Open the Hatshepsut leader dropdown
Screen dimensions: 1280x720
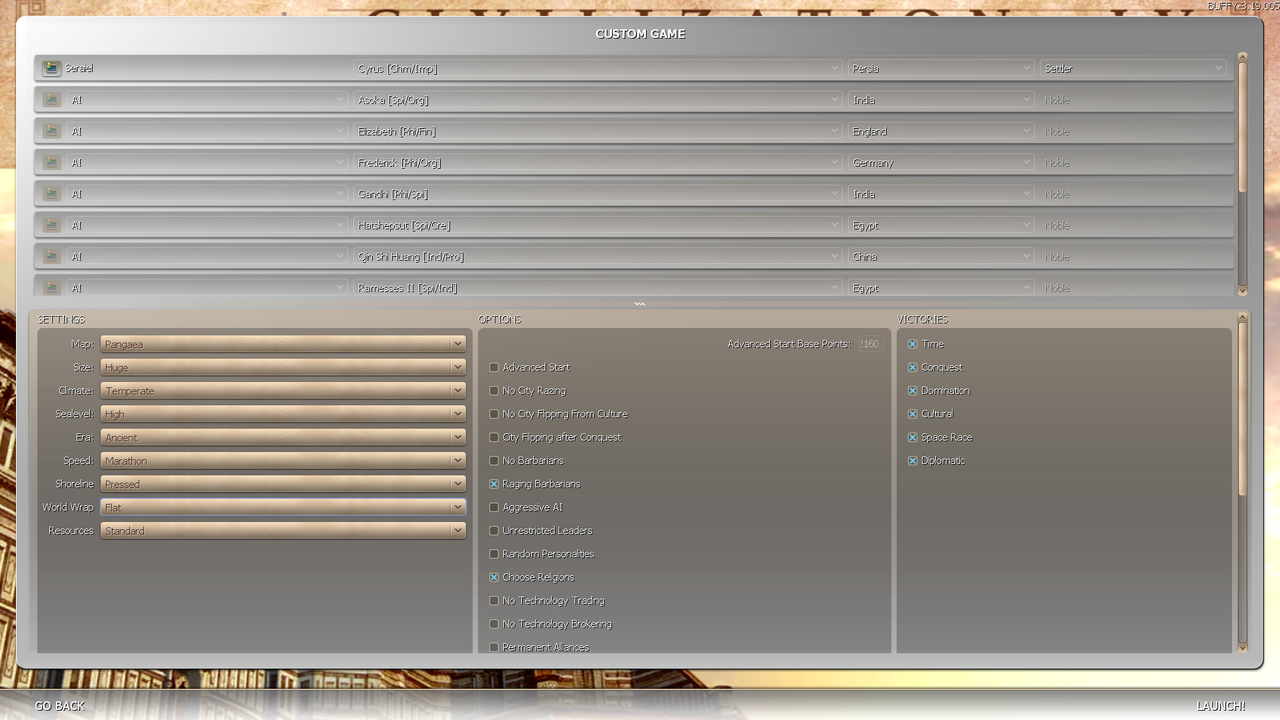click(598, 225)
